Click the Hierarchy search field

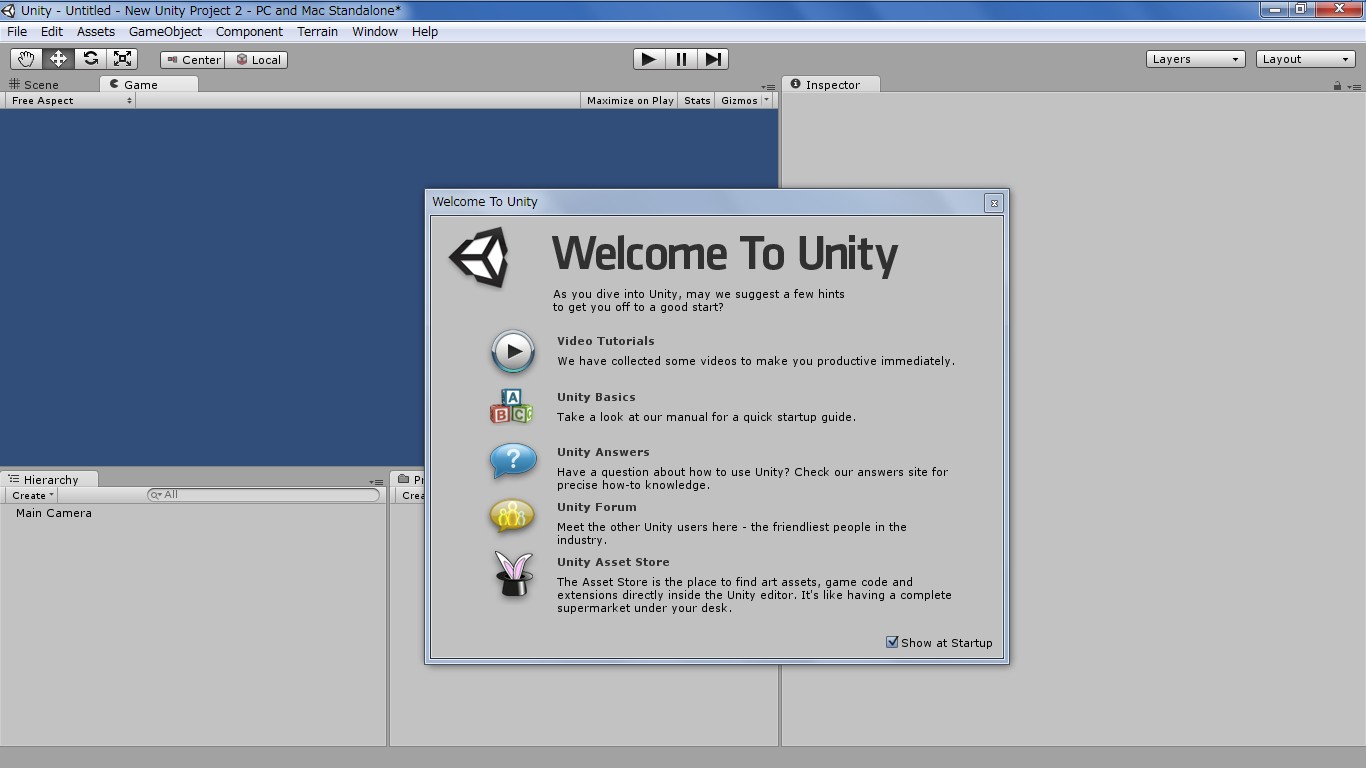tap(265, 495)
